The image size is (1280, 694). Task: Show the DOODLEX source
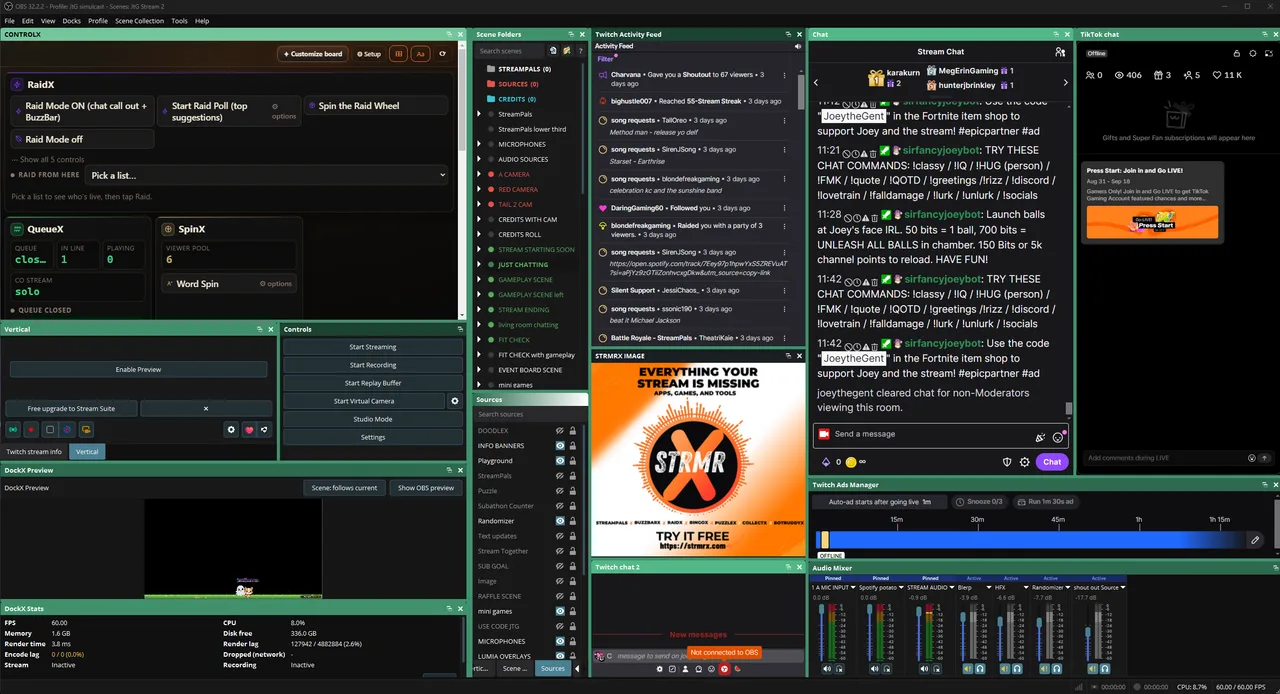[x=560, y=430]
